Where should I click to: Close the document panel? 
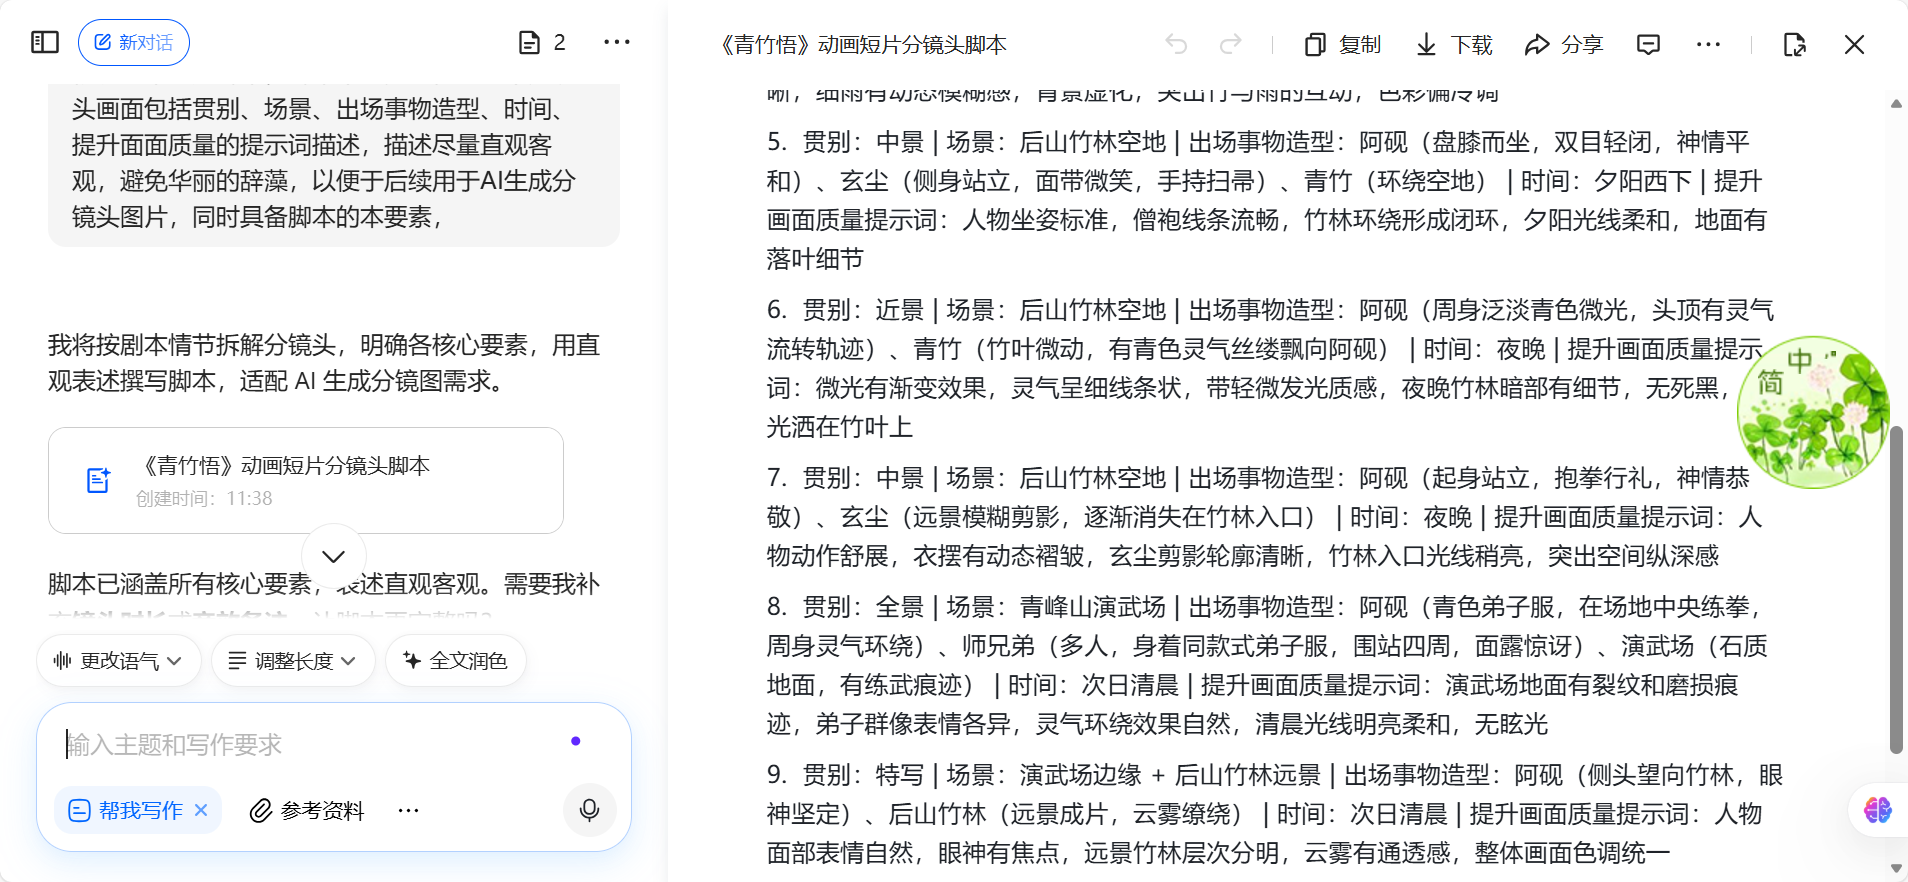pyautogui.click(x=1854, y=44)
